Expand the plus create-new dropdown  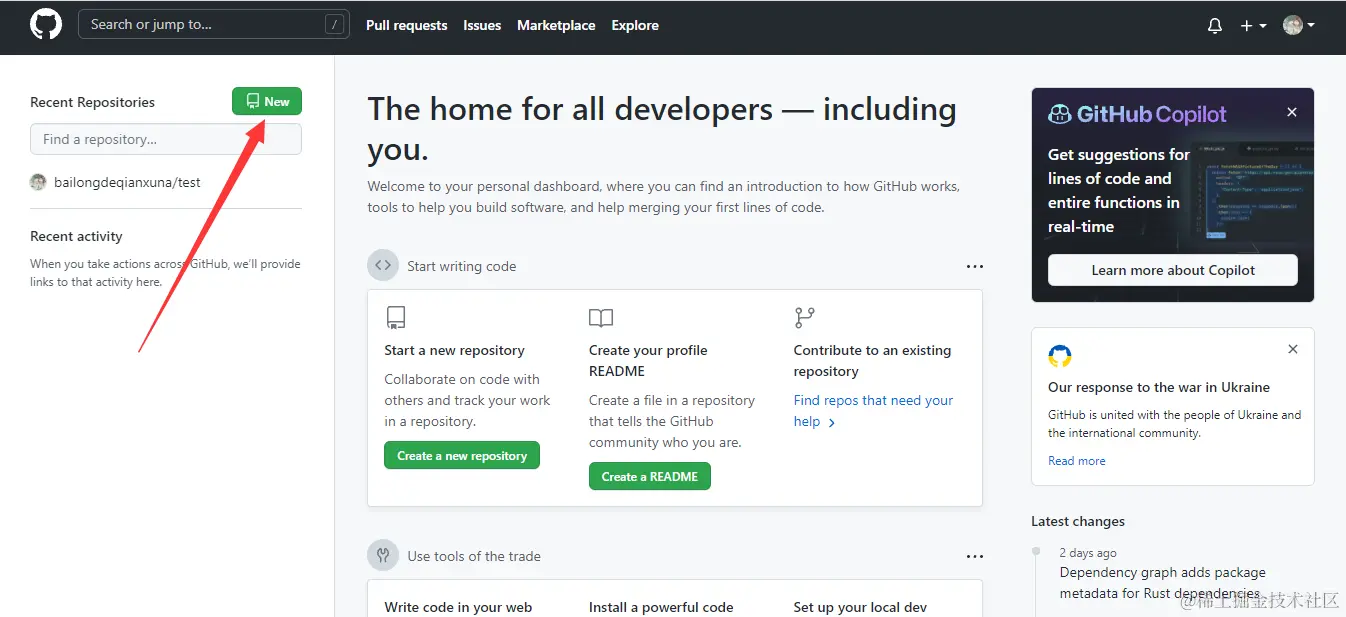1253,26
